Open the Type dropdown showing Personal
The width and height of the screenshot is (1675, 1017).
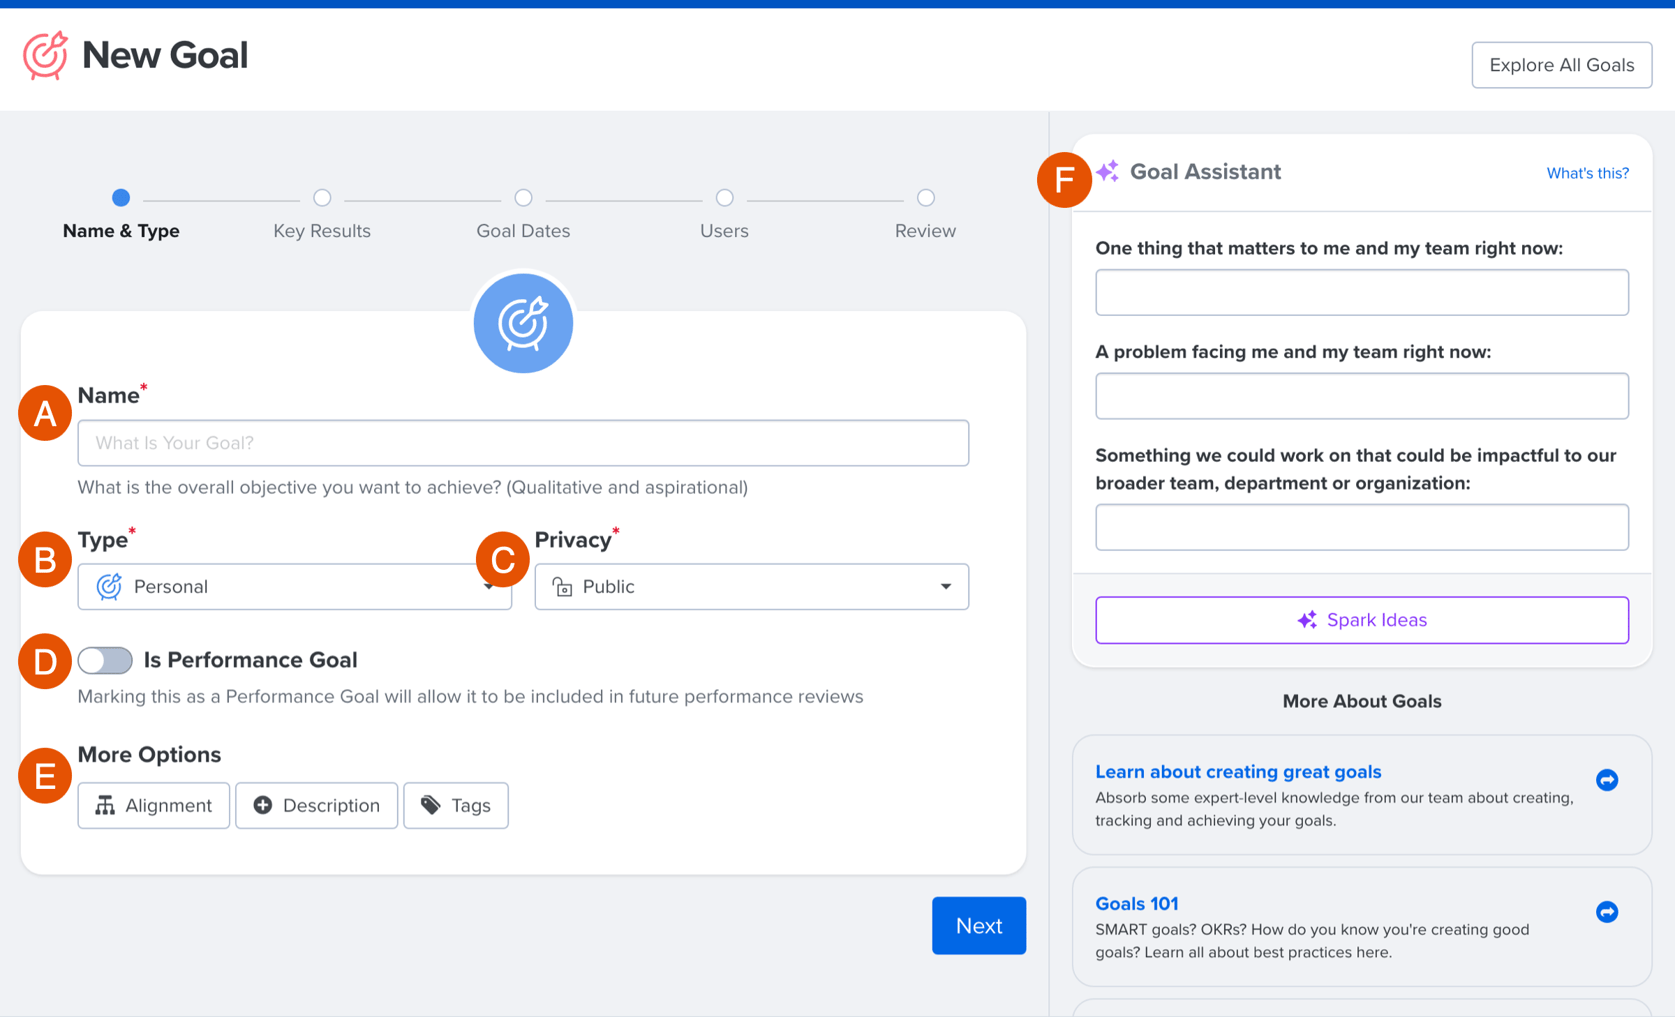294,587
